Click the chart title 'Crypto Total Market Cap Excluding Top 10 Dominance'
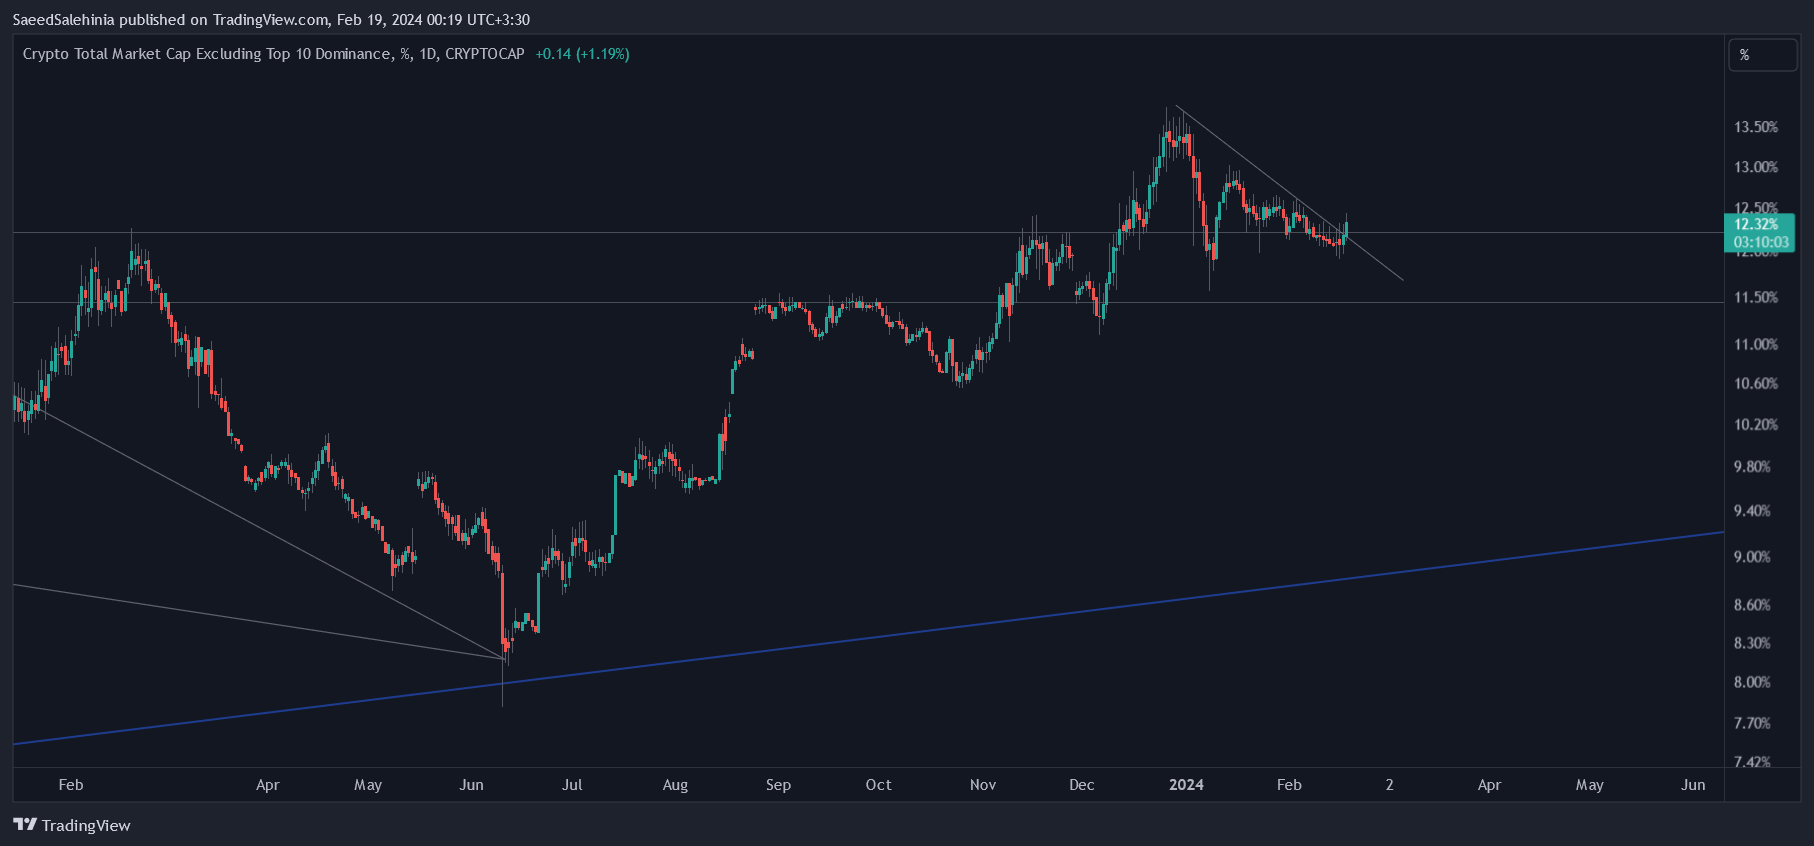This screenshot has height=846, width=1814. click(x=207, y=54)
